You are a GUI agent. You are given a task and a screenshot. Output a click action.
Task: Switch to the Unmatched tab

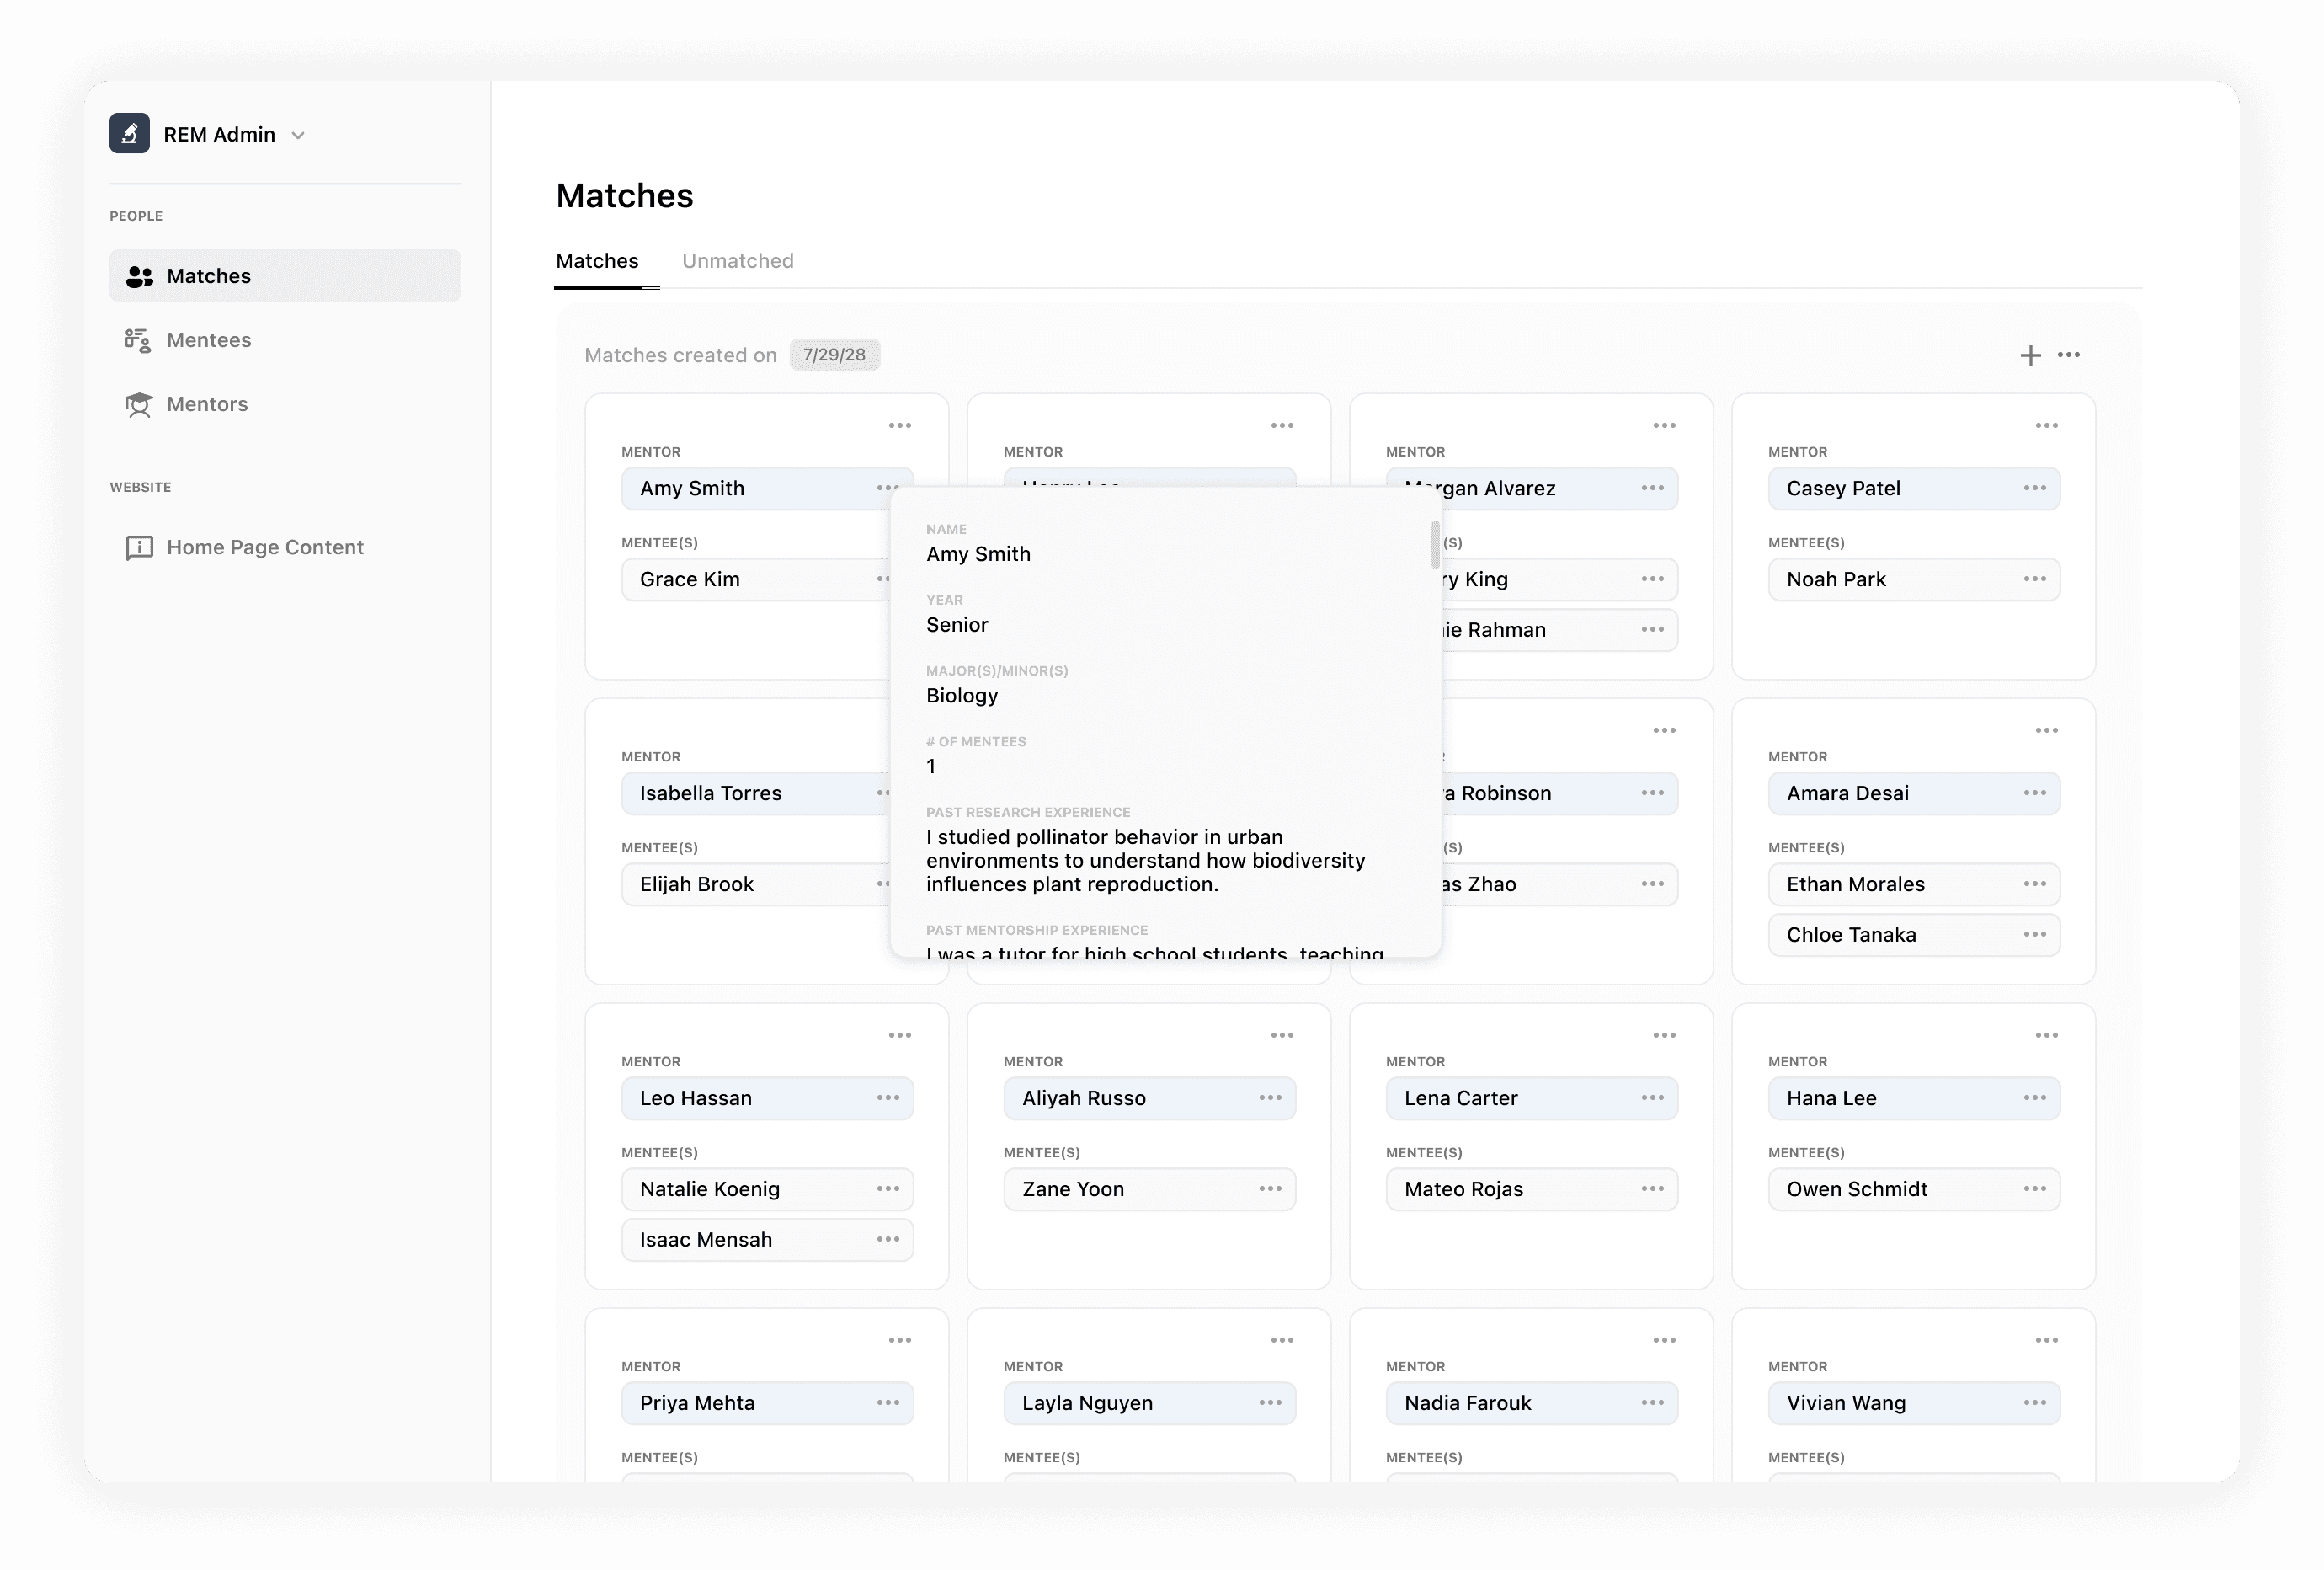tap(737, 261)
